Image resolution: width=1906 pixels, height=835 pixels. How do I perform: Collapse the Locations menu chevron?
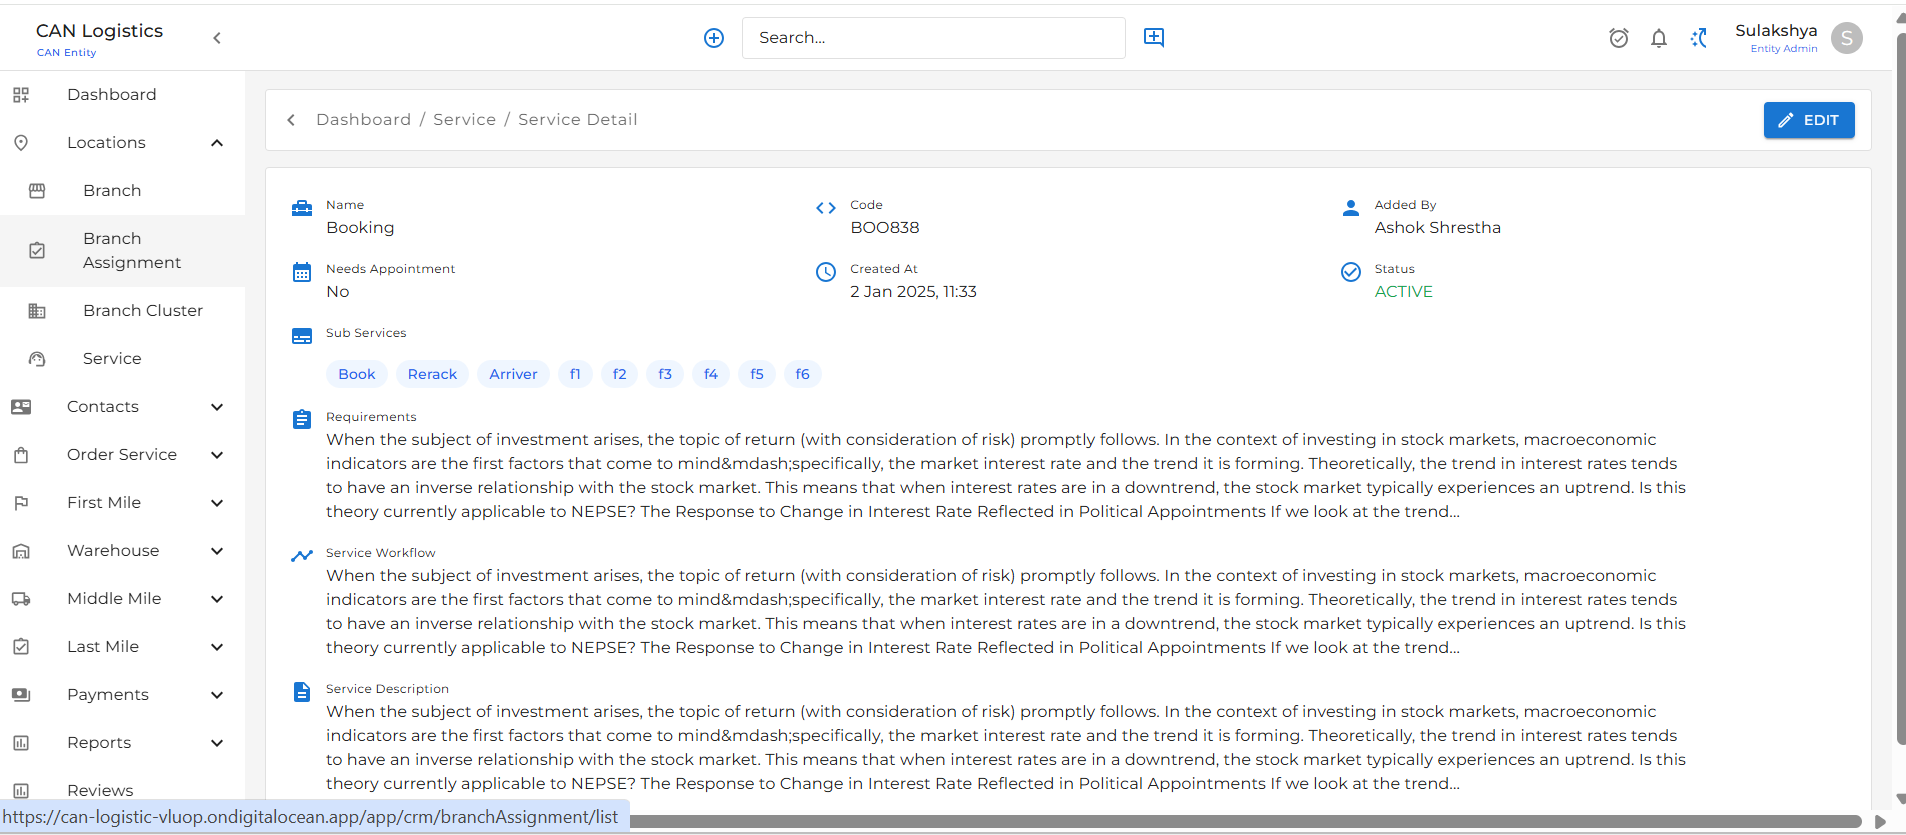(x=217, y=143)
